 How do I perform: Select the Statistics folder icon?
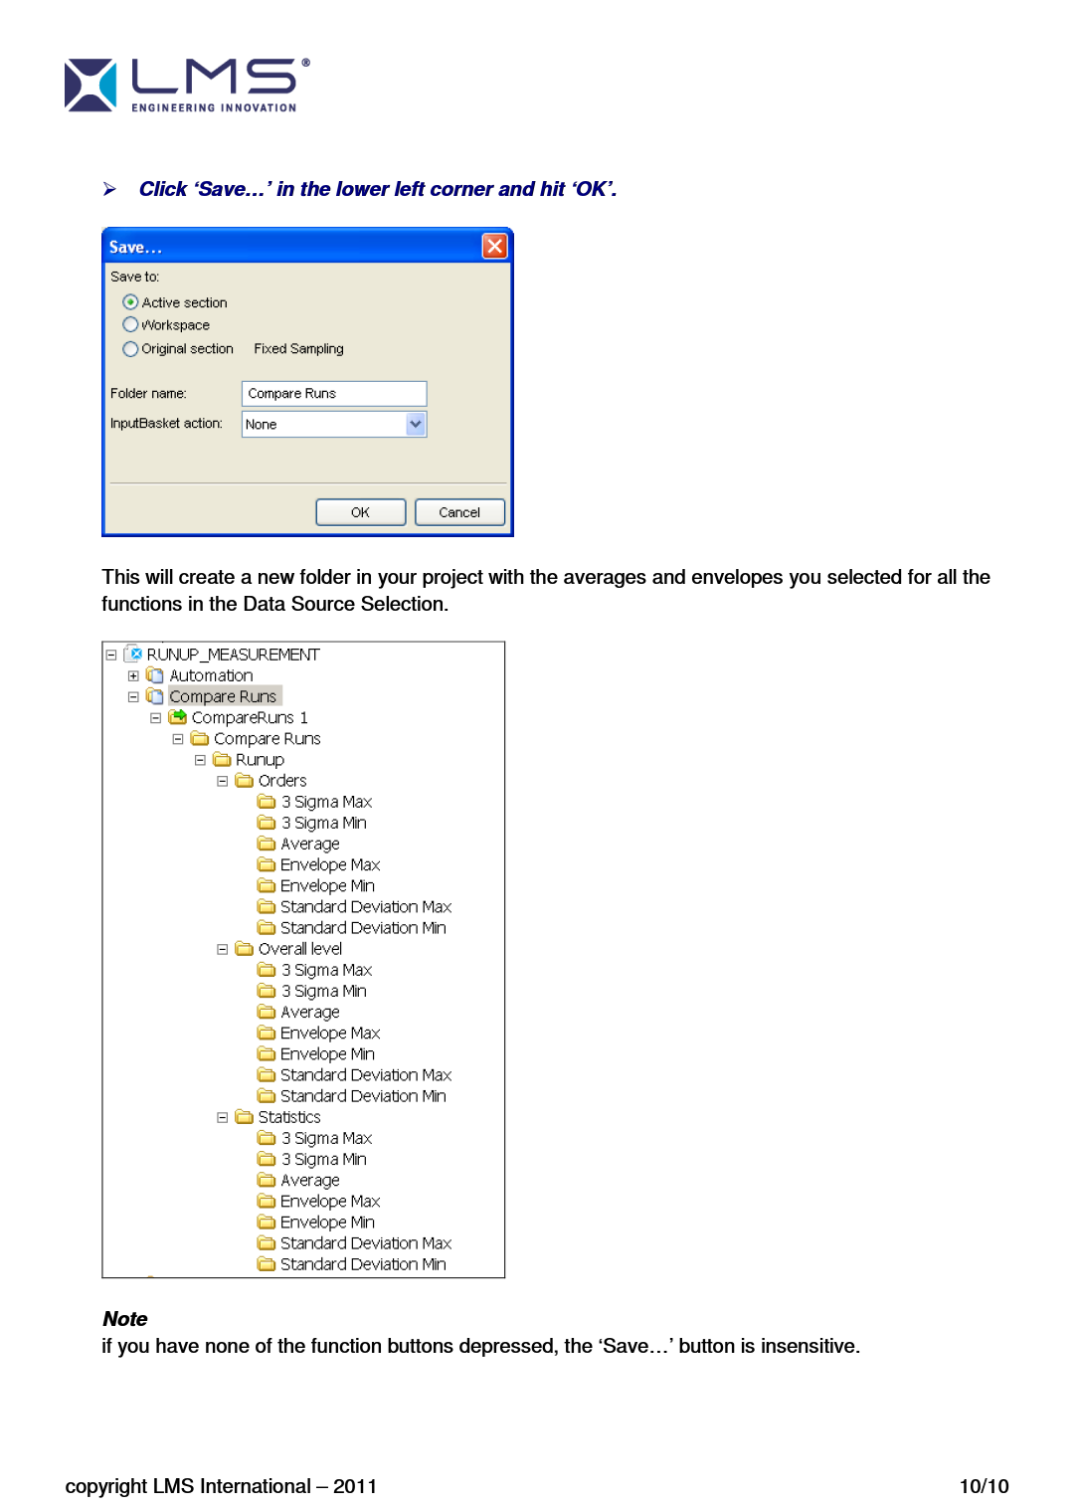tap(244, 1116)
